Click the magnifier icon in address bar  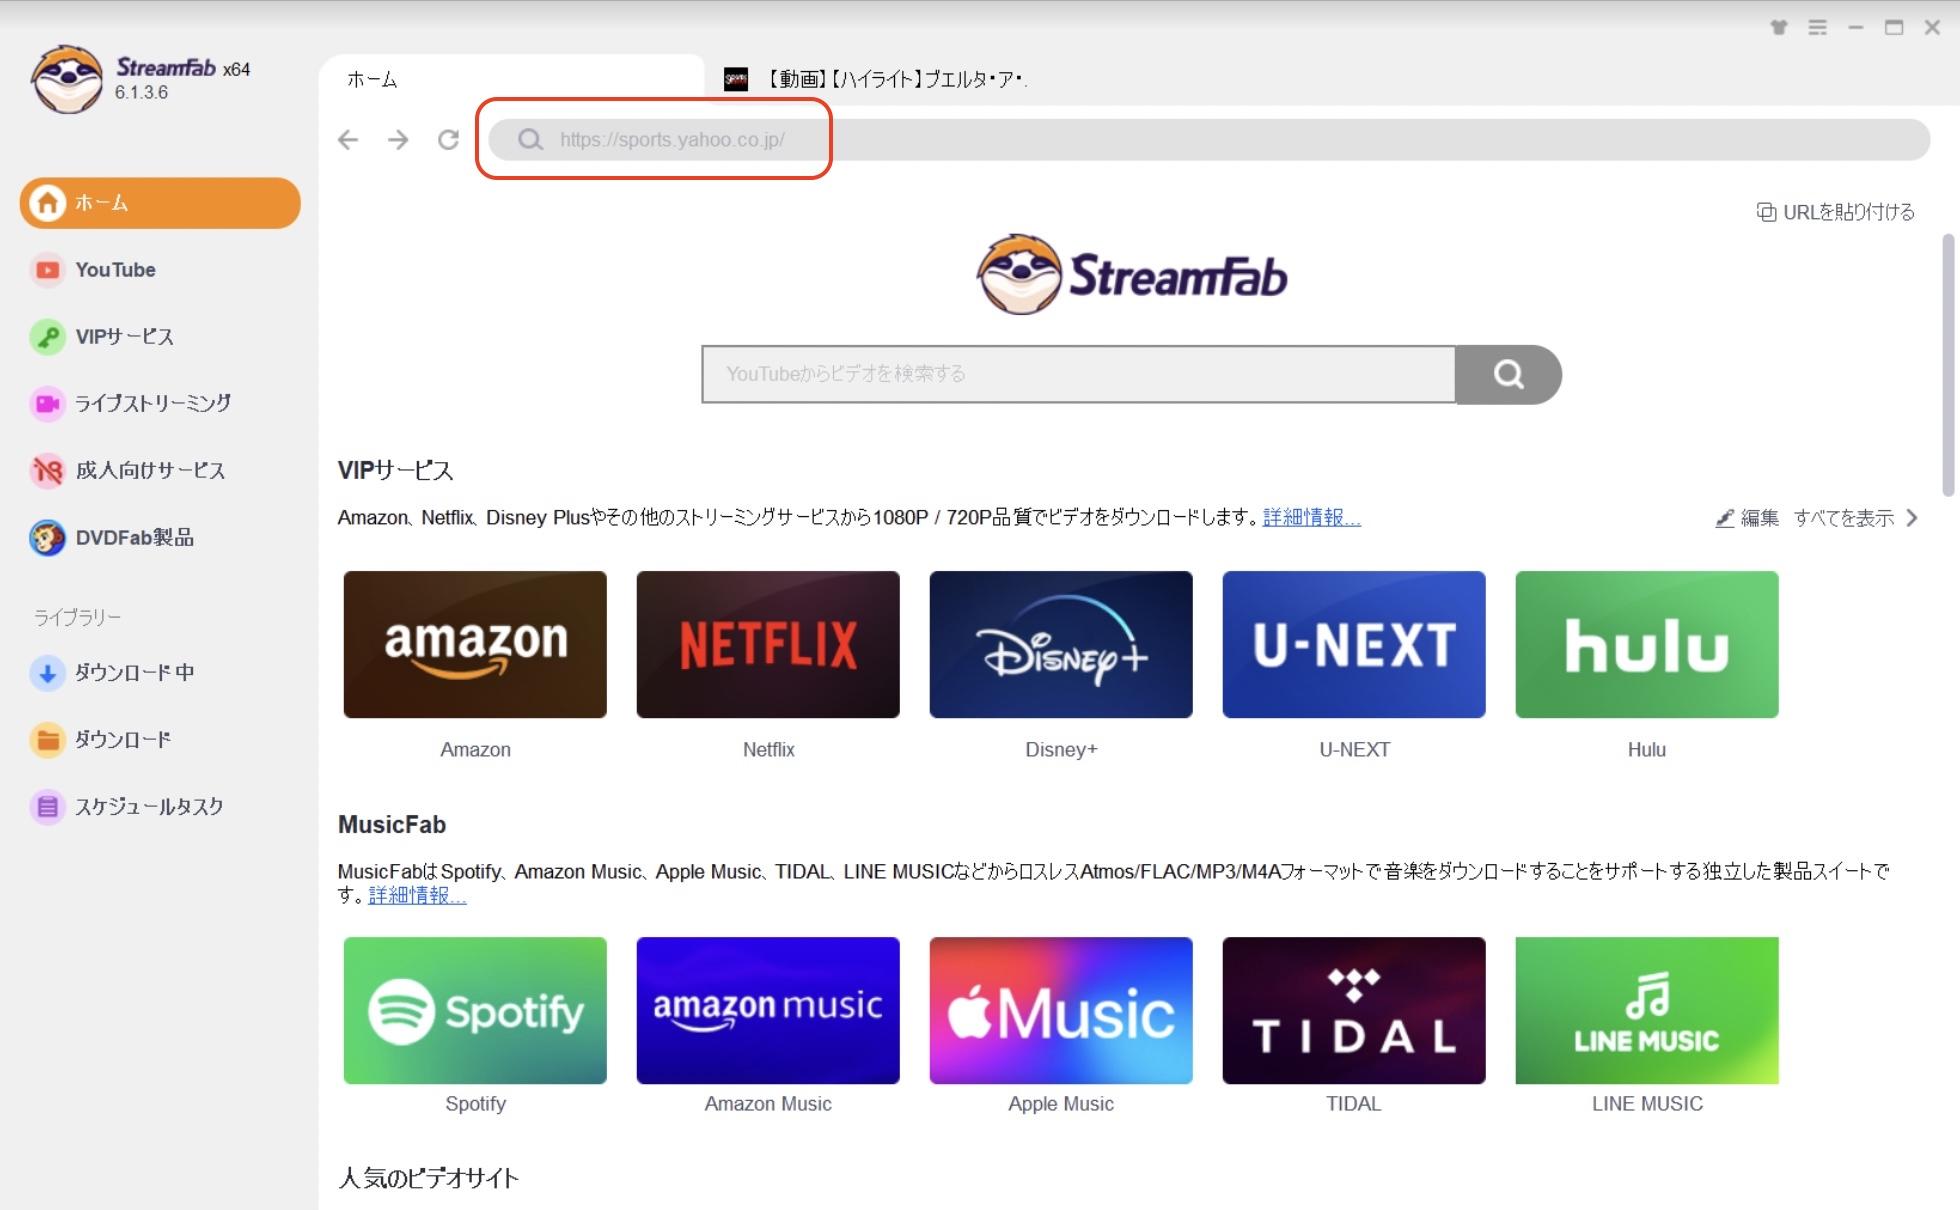(x=530, y=140)
